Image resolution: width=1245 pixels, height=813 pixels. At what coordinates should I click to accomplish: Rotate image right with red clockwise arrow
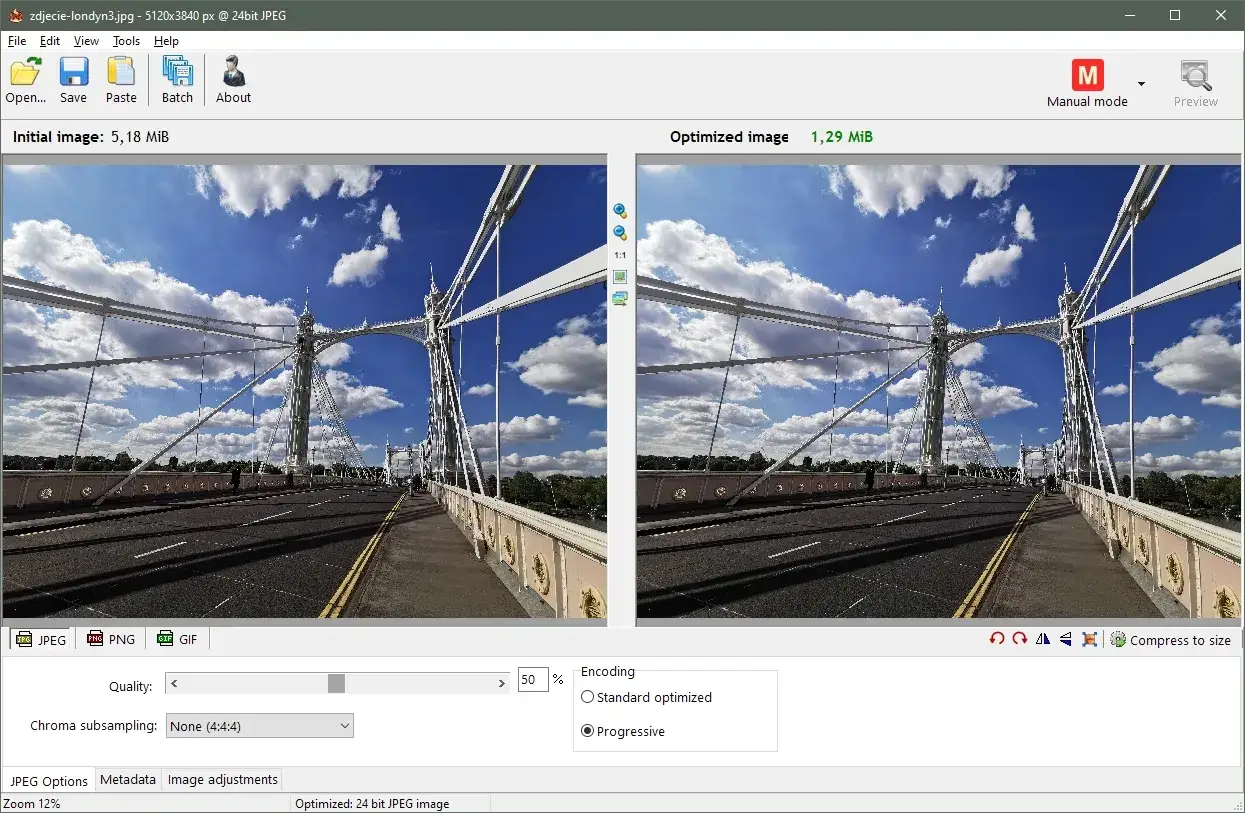point(1020,639)
